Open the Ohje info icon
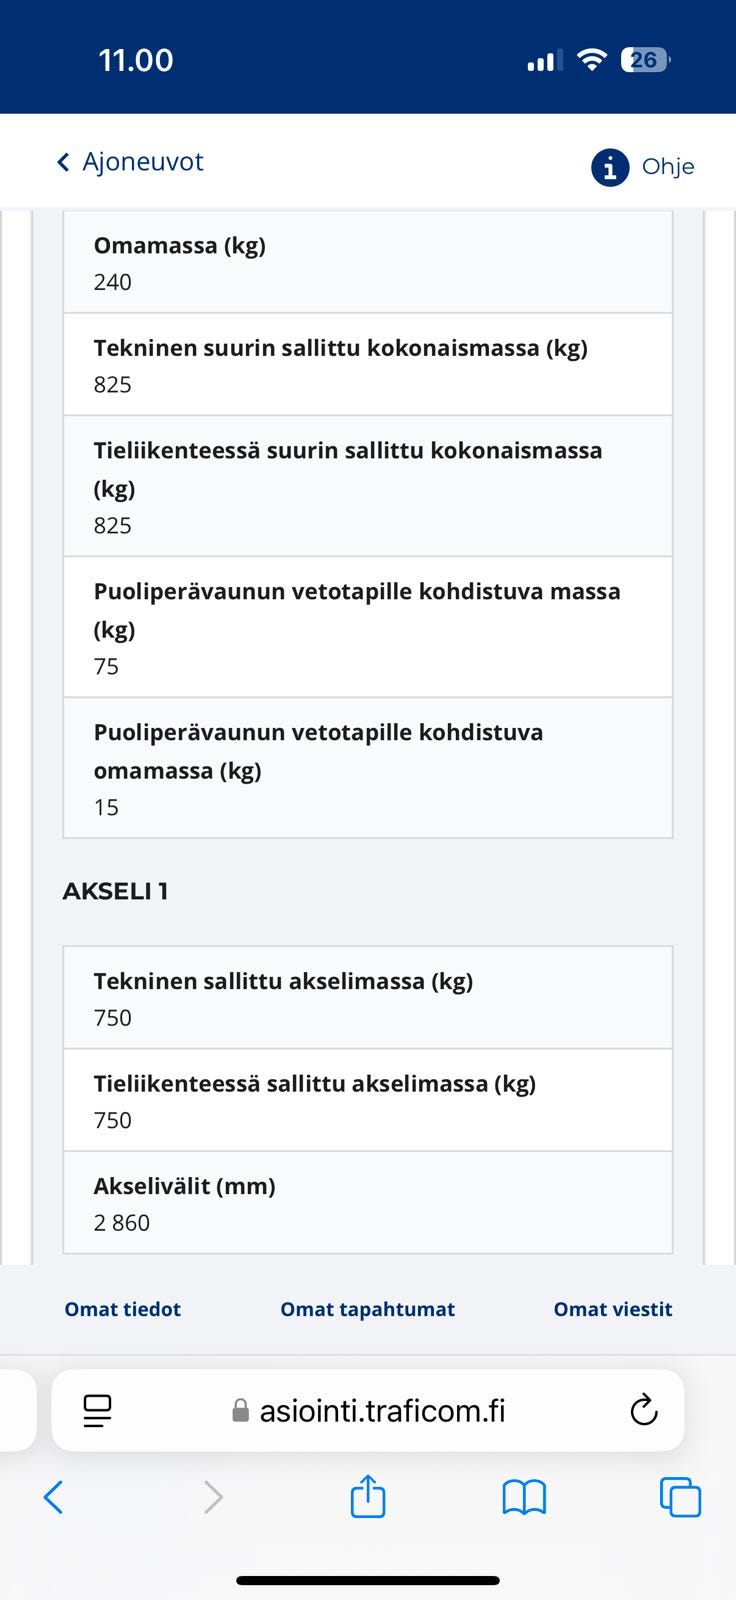736x1600 pixels. [608, 167]
